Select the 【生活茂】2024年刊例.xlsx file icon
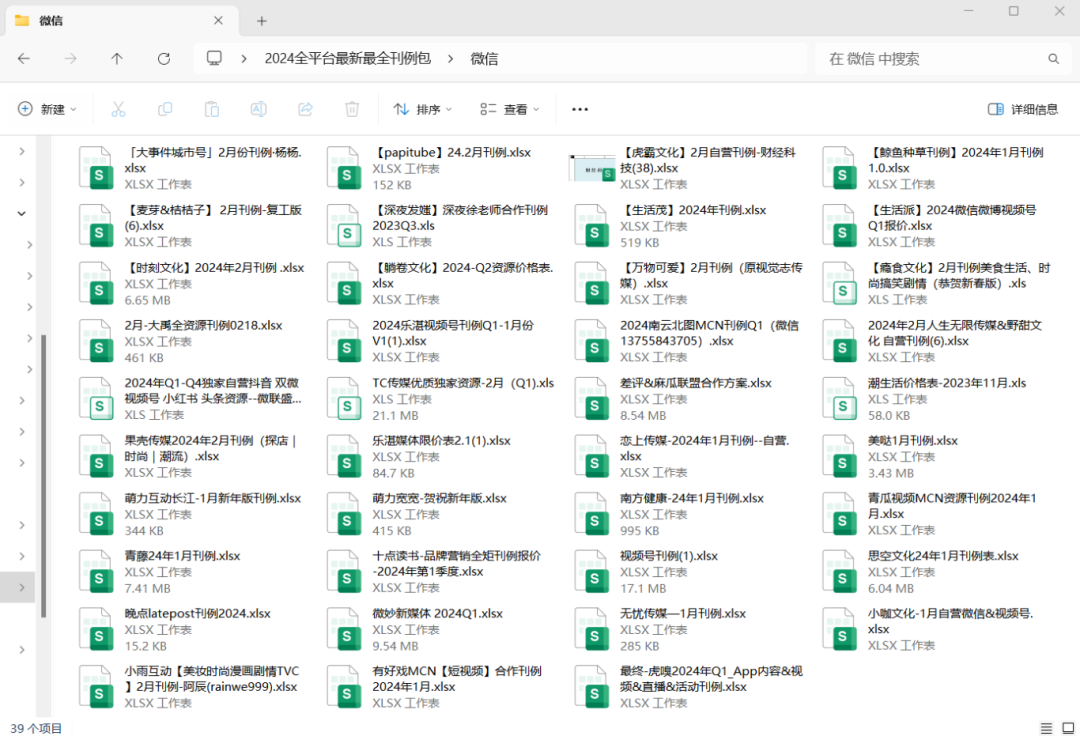Image resolution: width=1080 pixels, height=736 pixels. point(592,226)
